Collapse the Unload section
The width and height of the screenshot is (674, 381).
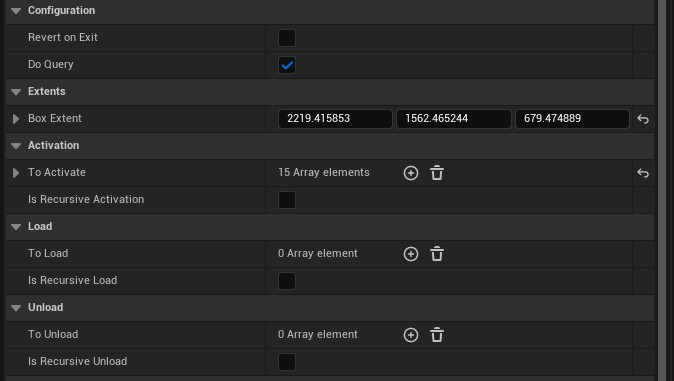point(16,307)
